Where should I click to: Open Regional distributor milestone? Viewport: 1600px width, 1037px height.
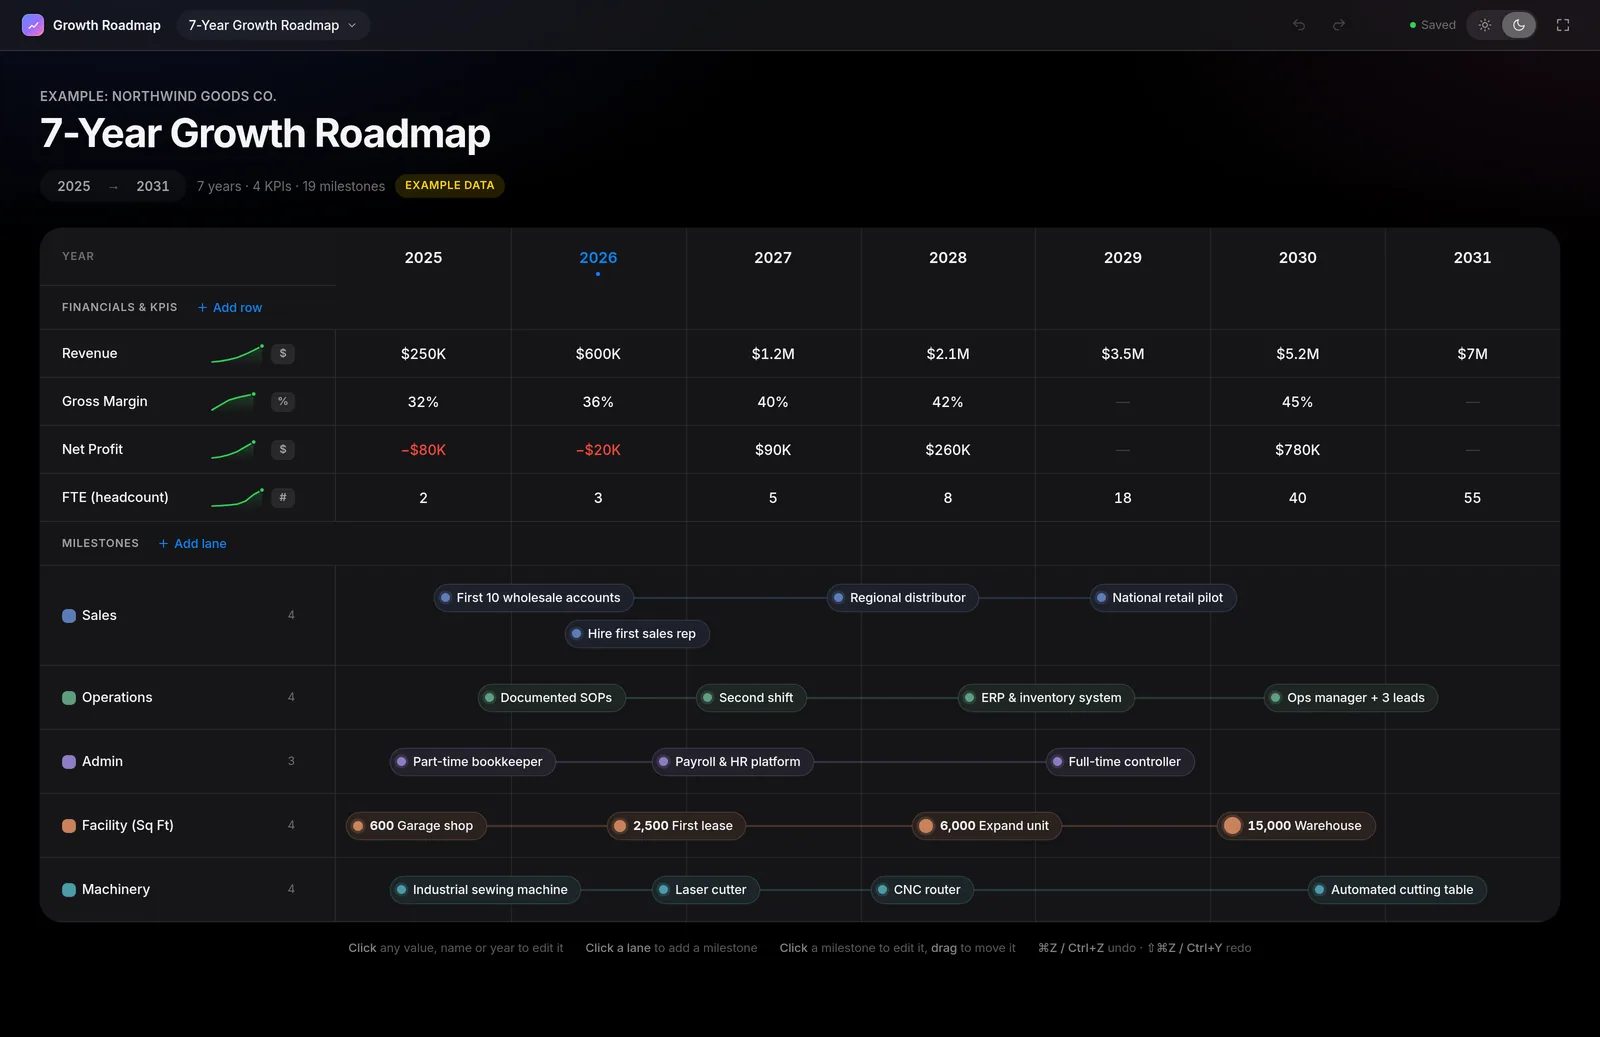903,598
